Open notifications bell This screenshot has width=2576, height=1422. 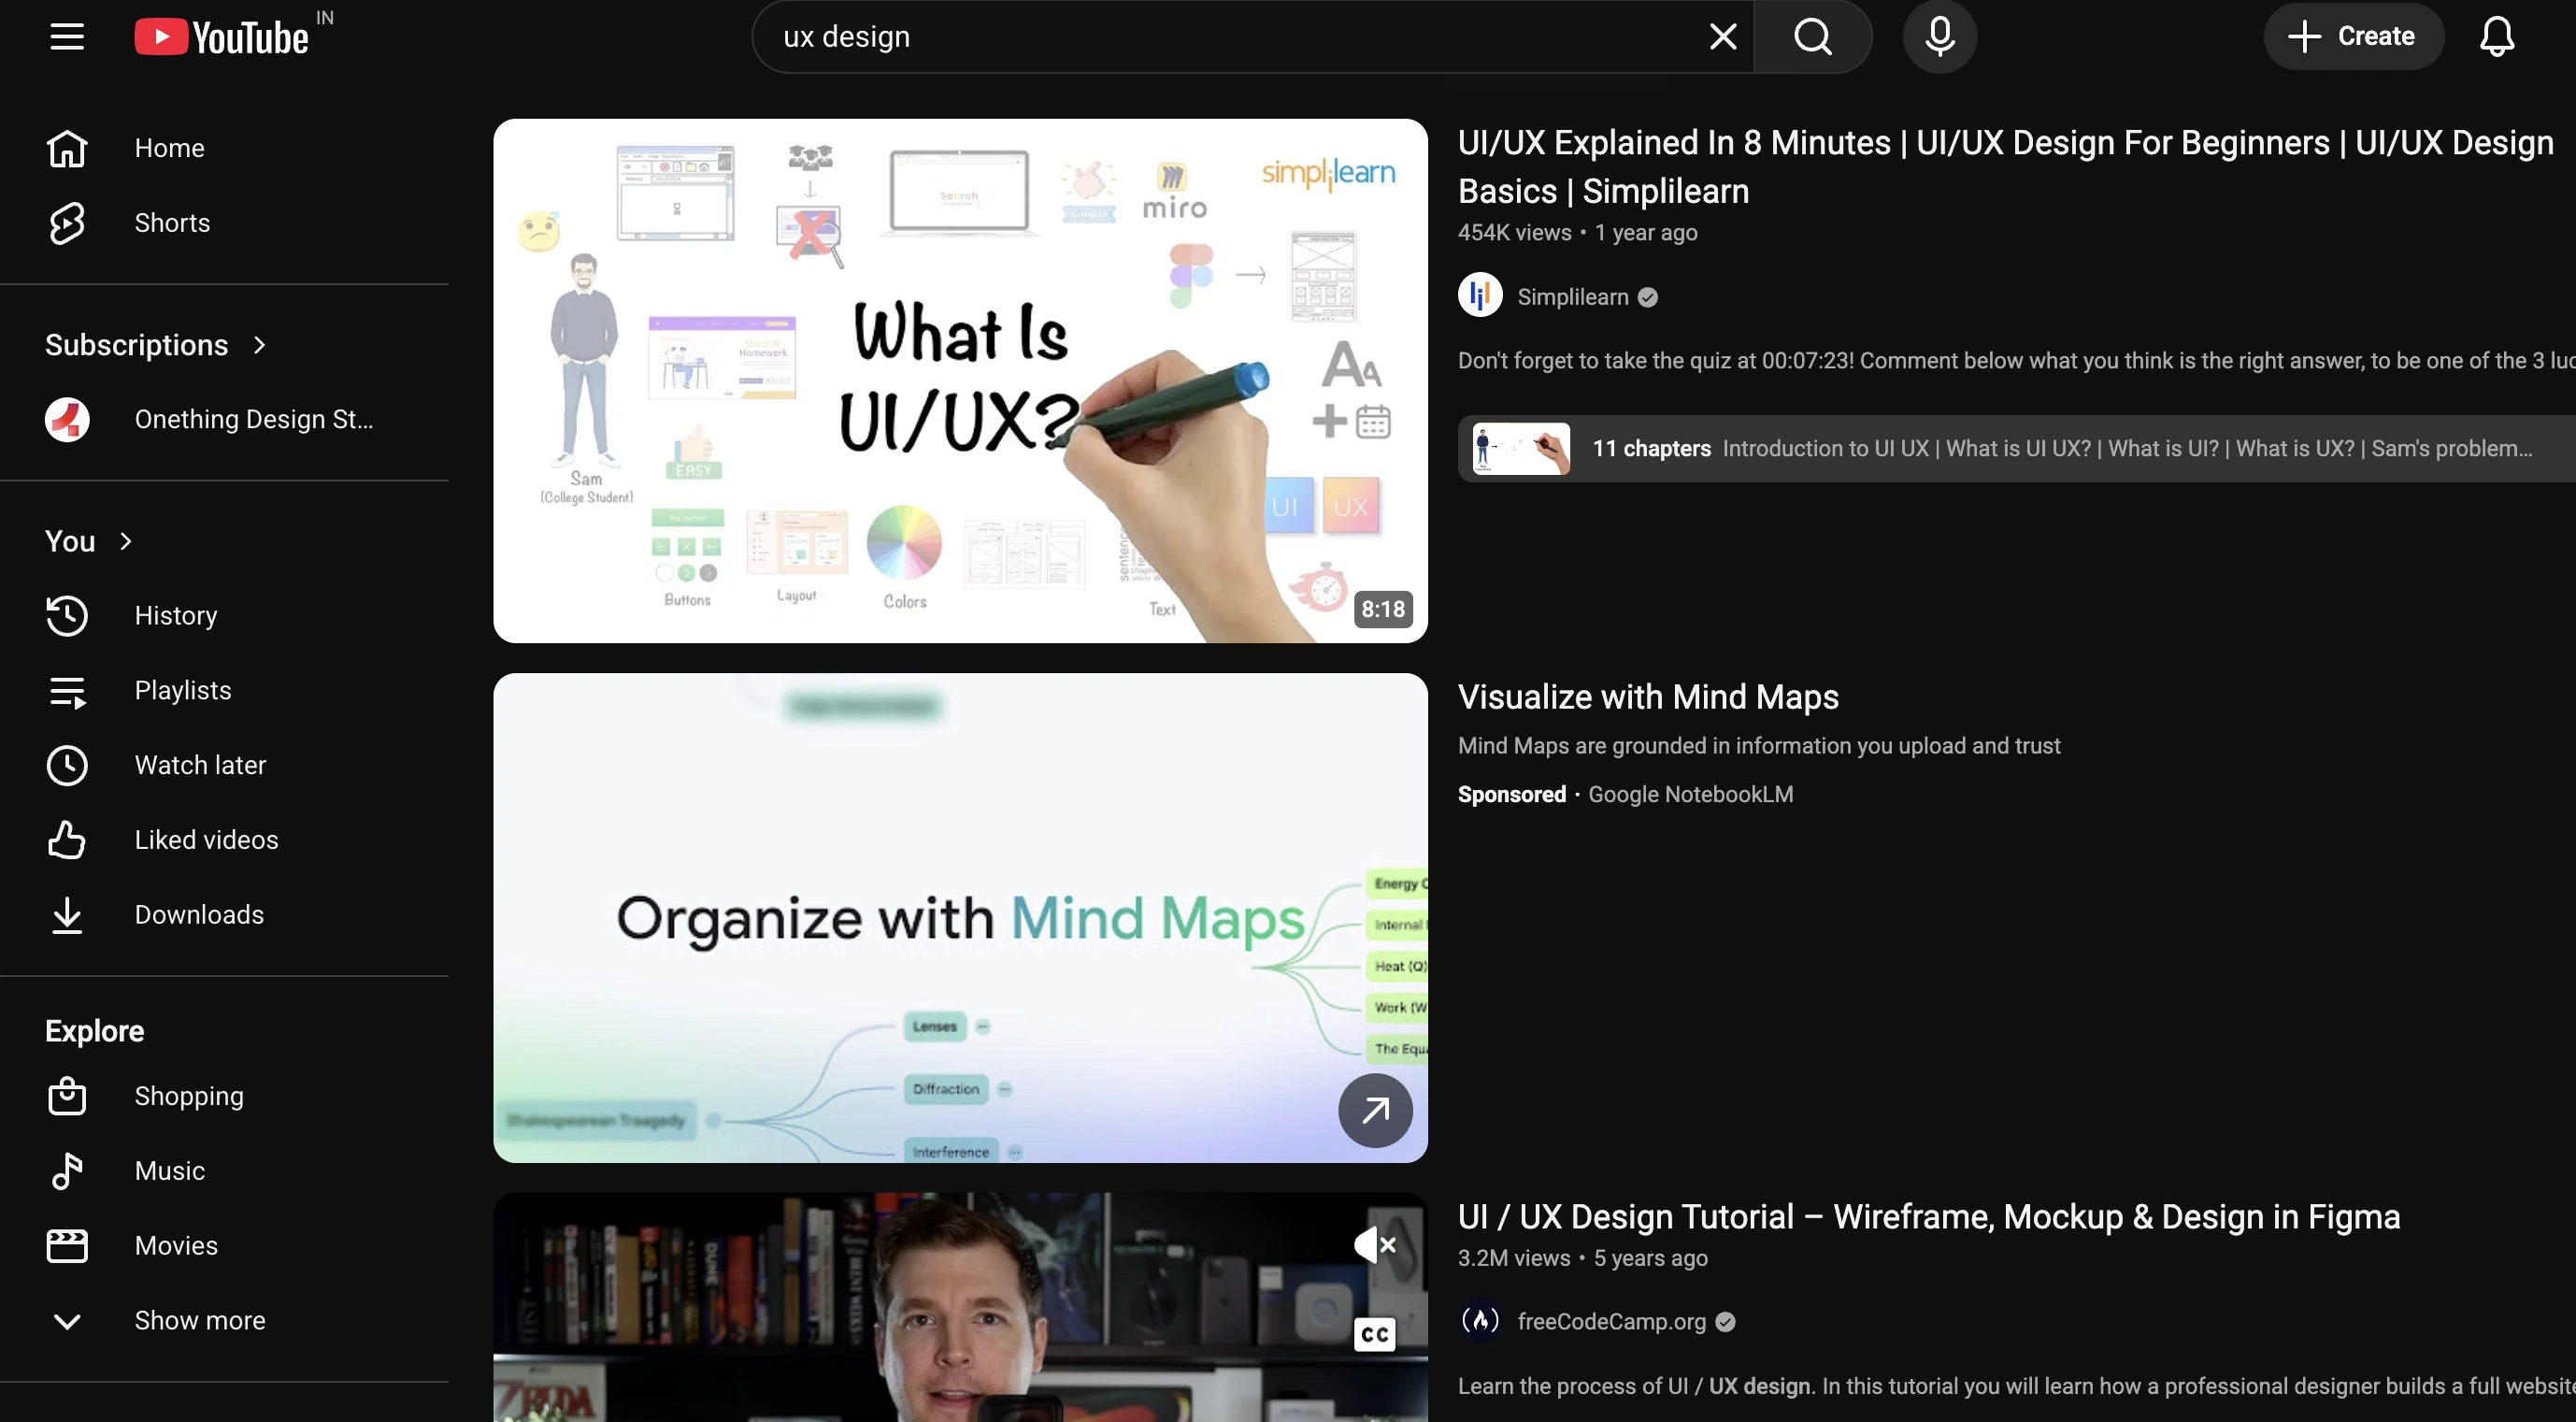(2497, 37)
